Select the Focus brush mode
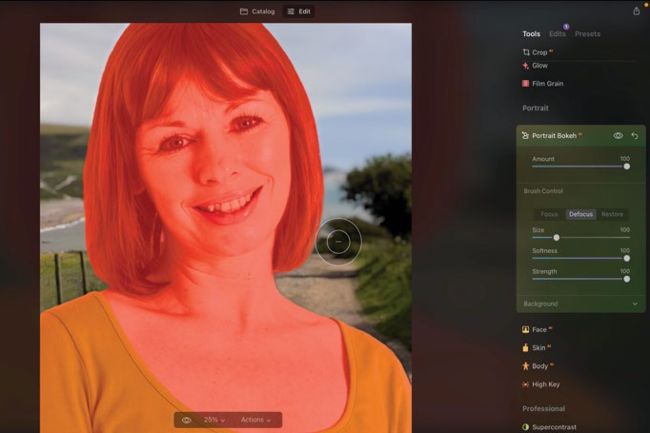The width and height of the screenshot is (650, 433). click(549, 214)
